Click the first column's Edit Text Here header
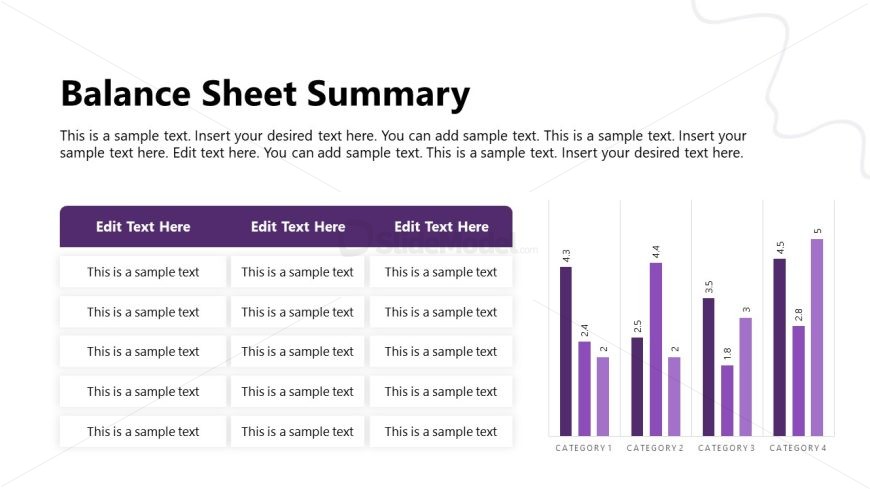870x489 pixels. click(143, 227)
